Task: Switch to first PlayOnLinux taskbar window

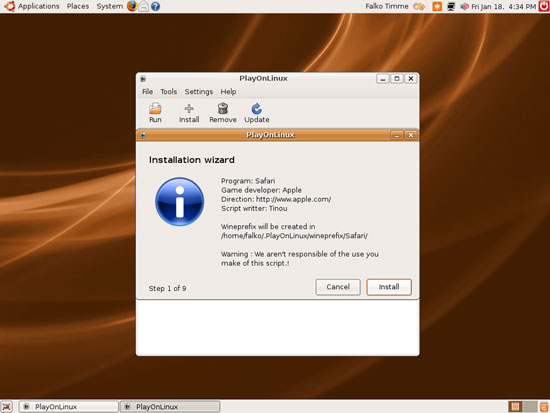Action: (x=69, y=407)
